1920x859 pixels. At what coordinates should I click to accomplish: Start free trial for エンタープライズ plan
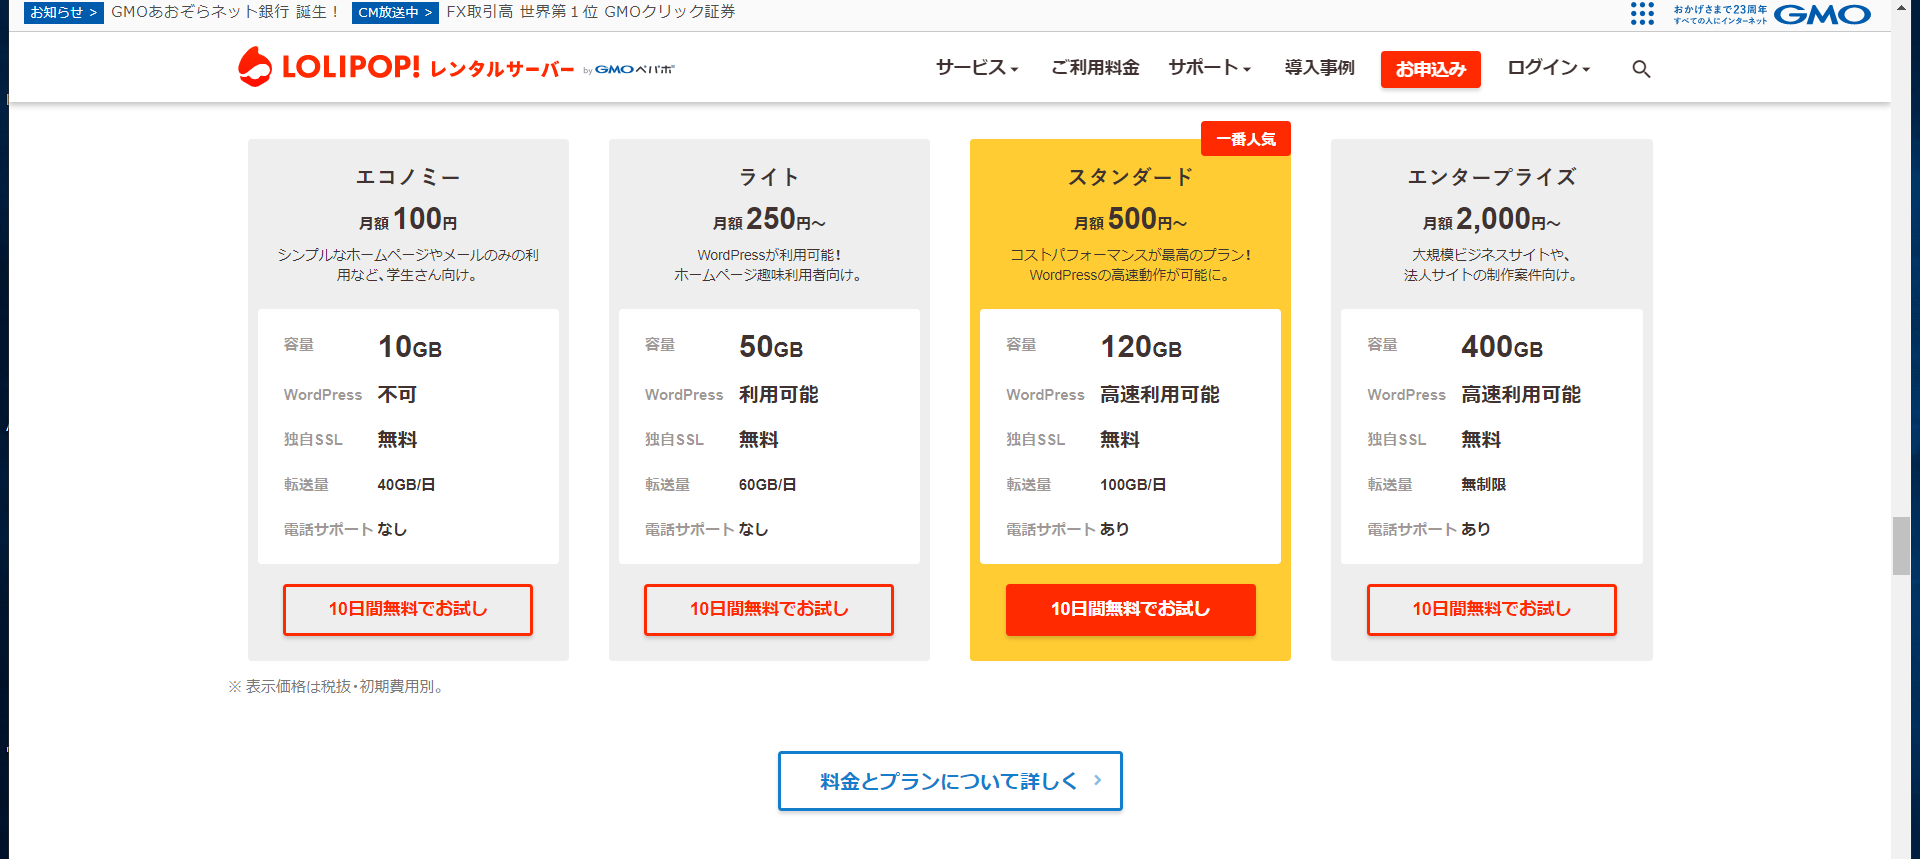1491,609
